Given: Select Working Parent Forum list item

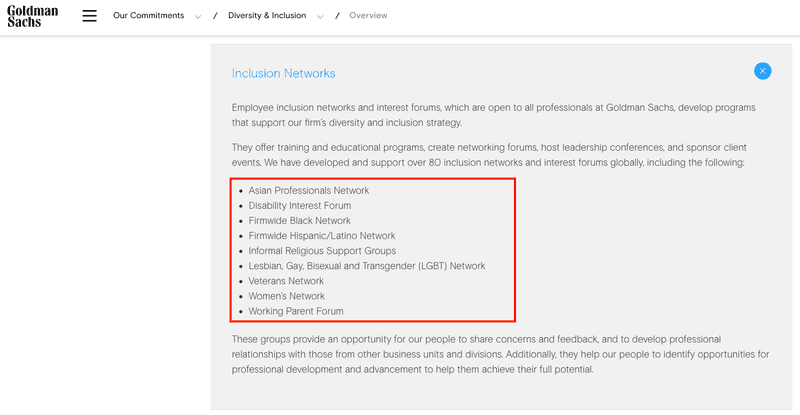Looking at the screenshot, I should (x=295, y=311).
